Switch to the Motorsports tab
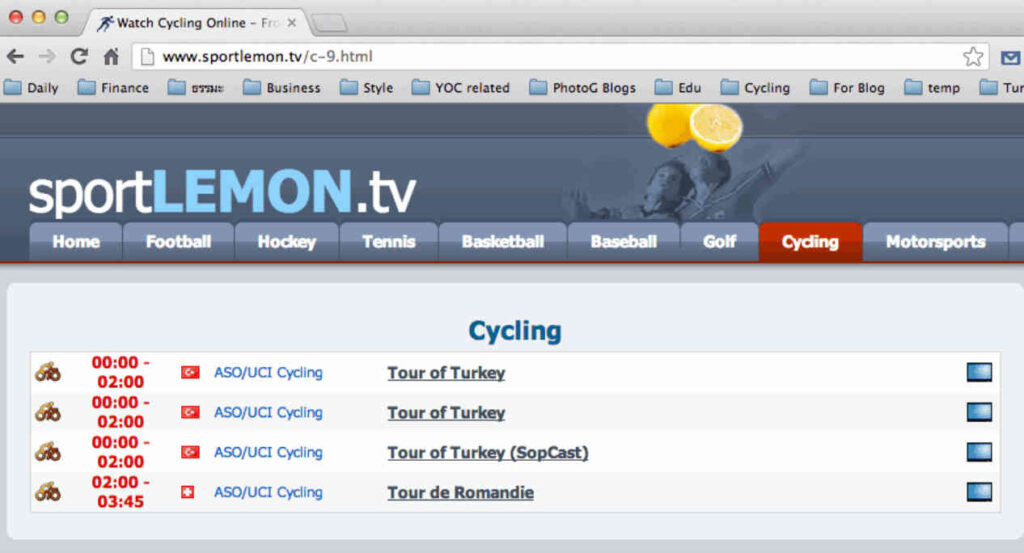Image resolution: width=1024 pixels, height=553 pixels. [x=935, y=242]
